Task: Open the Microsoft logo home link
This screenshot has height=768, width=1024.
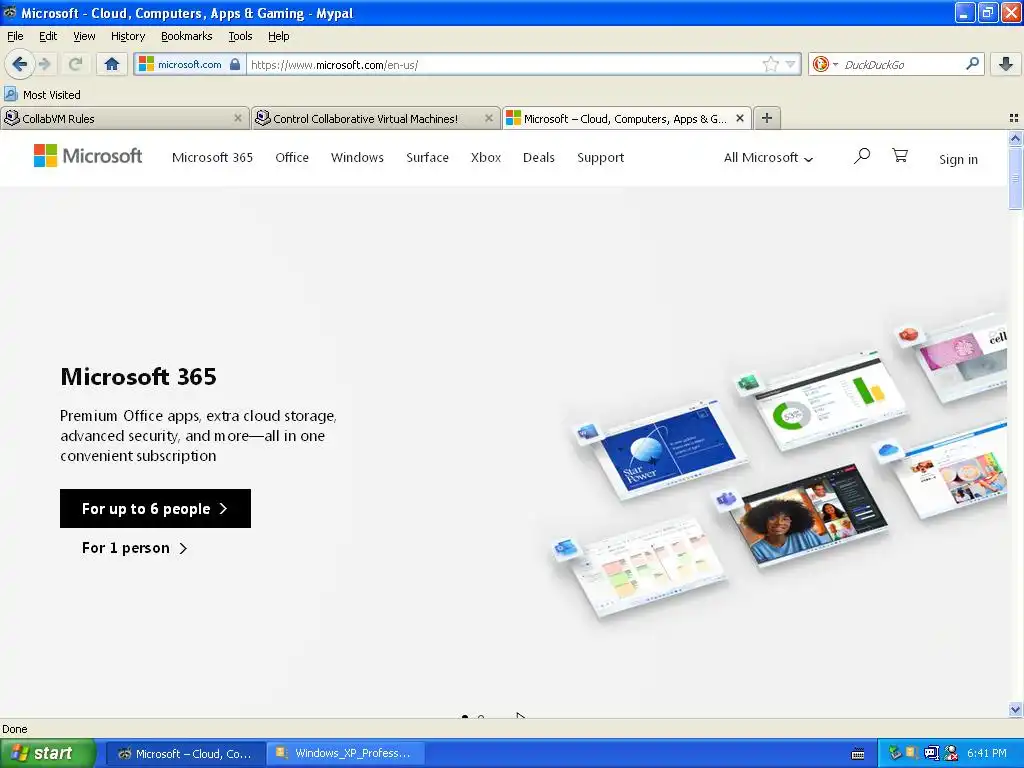Action: 88,156
